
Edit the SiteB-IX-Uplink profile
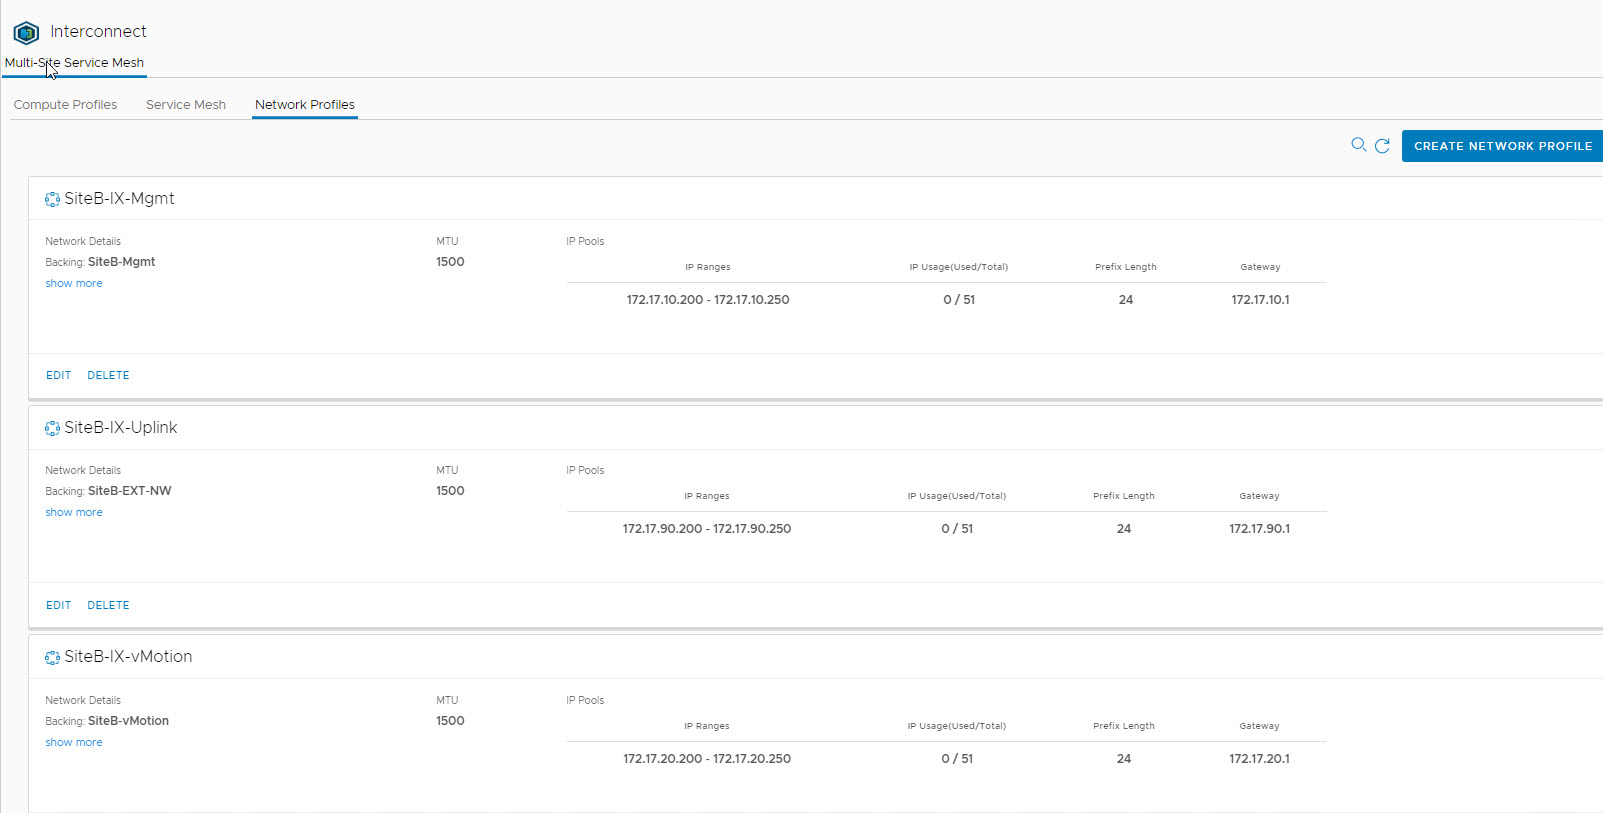click(x=58, y=606)
